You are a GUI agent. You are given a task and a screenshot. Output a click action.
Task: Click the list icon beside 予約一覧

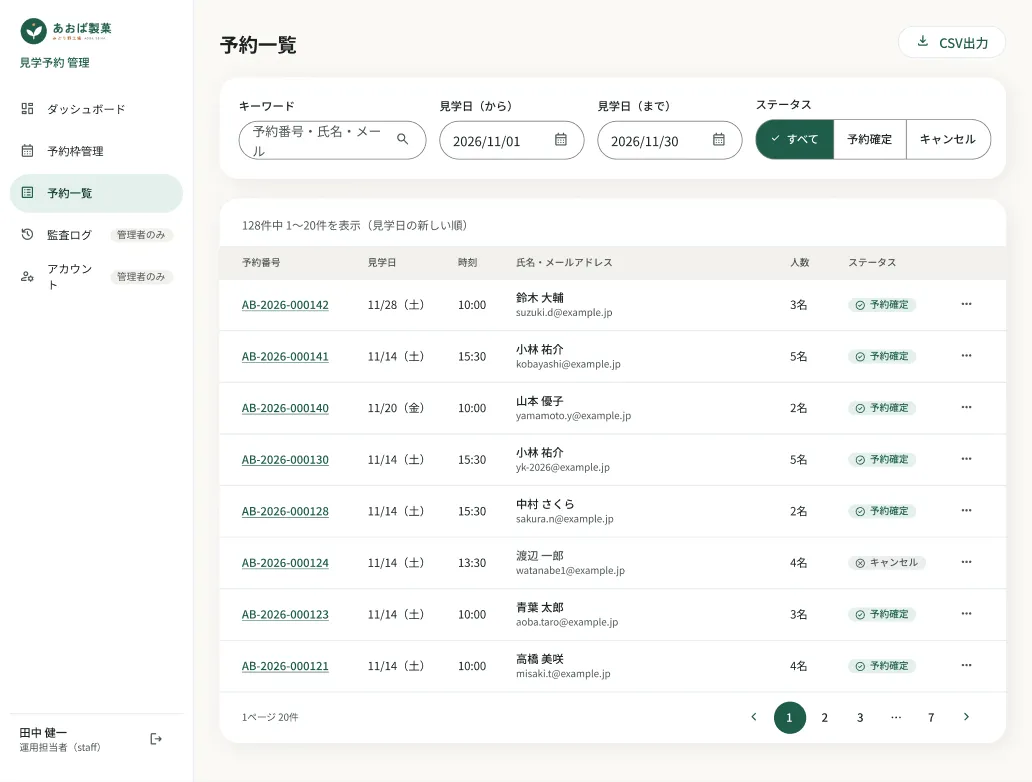27,193
